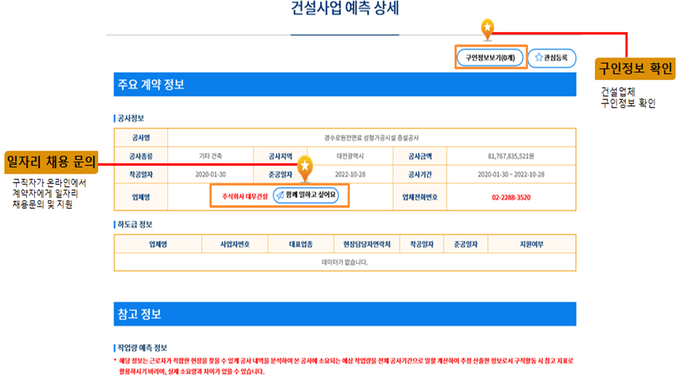Click the 대표업종 column header

301,245
